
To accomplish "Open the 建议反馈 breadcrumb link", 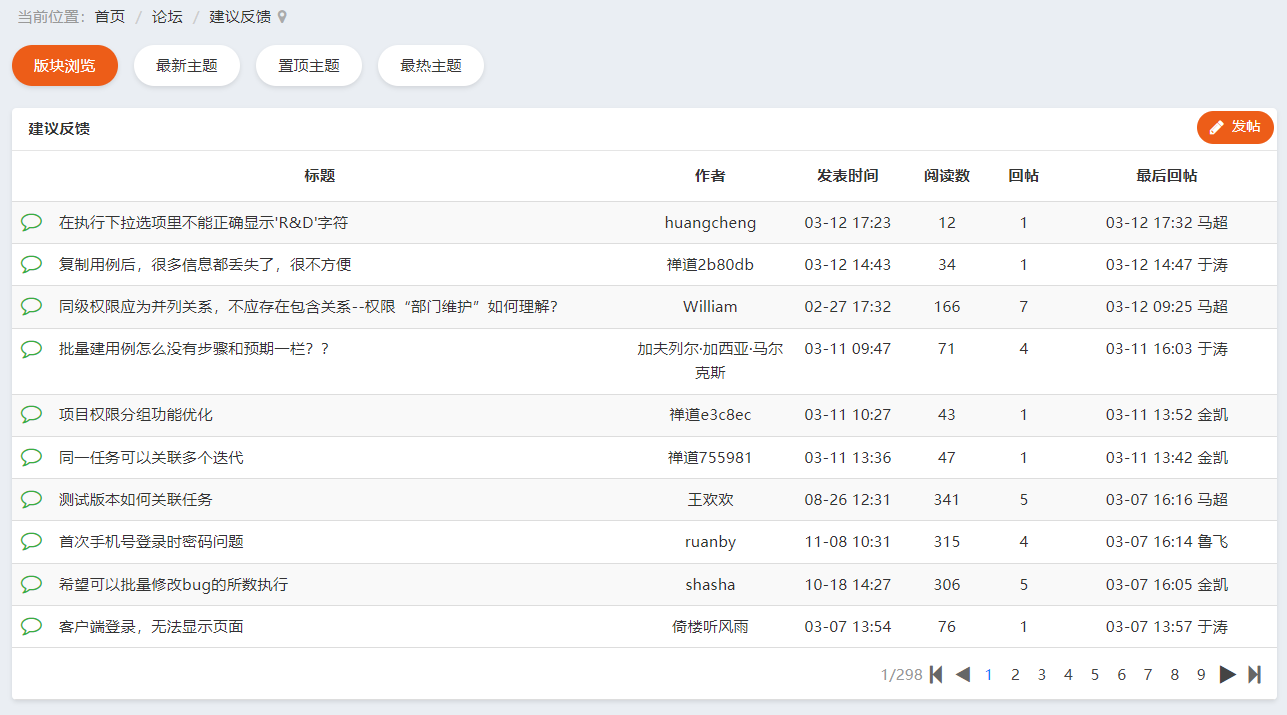I will [x=240, y=17].
